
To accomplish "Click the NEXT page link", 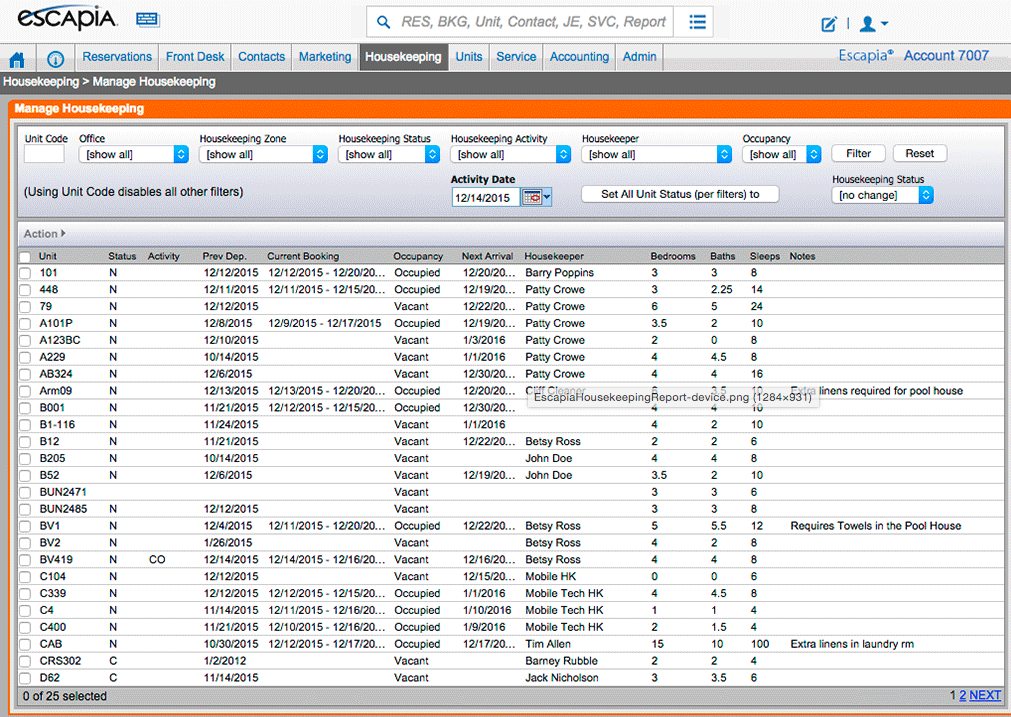I will [x=985, y=696].
